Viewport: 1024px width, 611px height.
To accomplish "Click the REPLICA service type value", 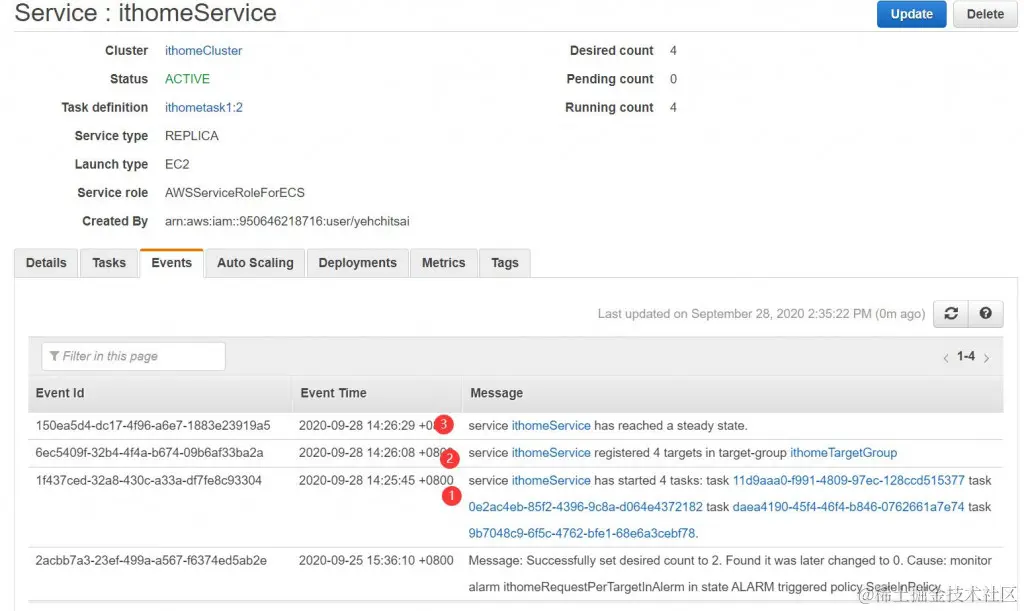I will (x=191, y=136).
